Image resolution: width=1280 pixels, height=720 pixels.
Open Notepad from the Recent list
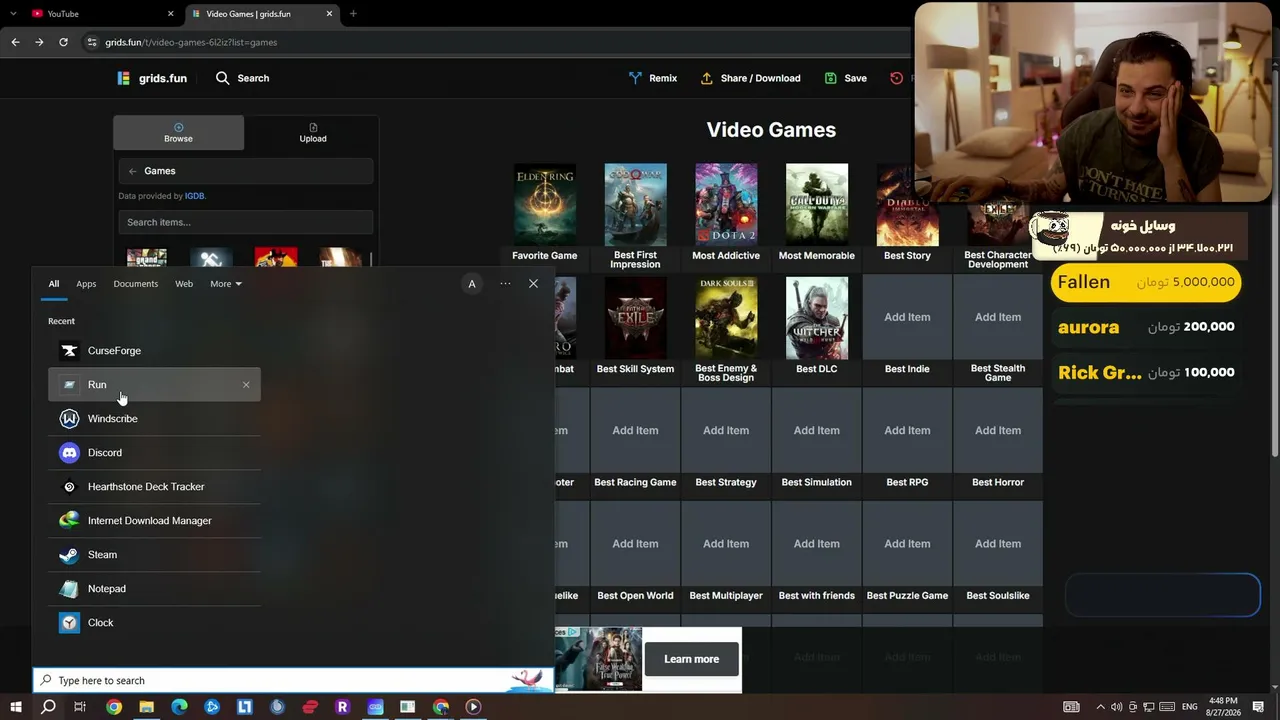[x=154, y=589]
